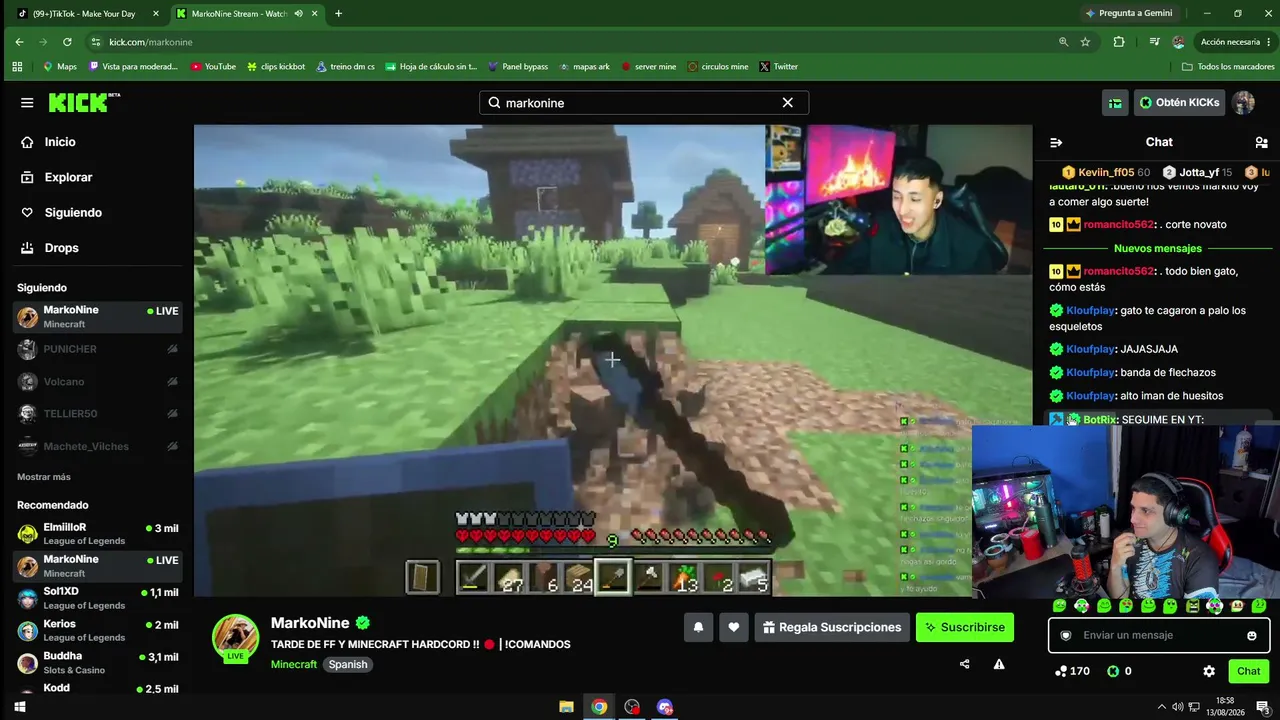Image resolution: width=1280 pixels, height=720 pixels.
Task: Clear the markonine search with X
Action: 787,103
